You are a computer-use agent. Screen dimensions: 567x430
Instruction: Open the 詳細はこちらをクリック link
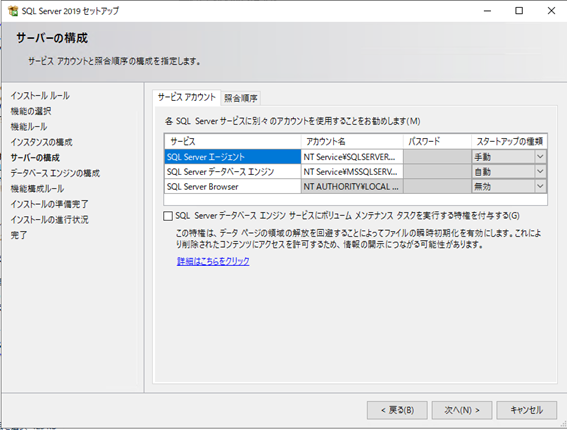pyautogui.click(x=213, y=261)
